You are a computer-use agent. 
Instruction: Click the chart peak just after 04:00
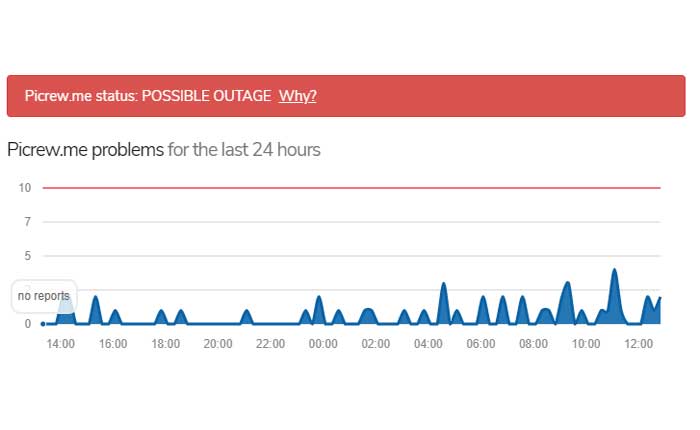[444, 287]
